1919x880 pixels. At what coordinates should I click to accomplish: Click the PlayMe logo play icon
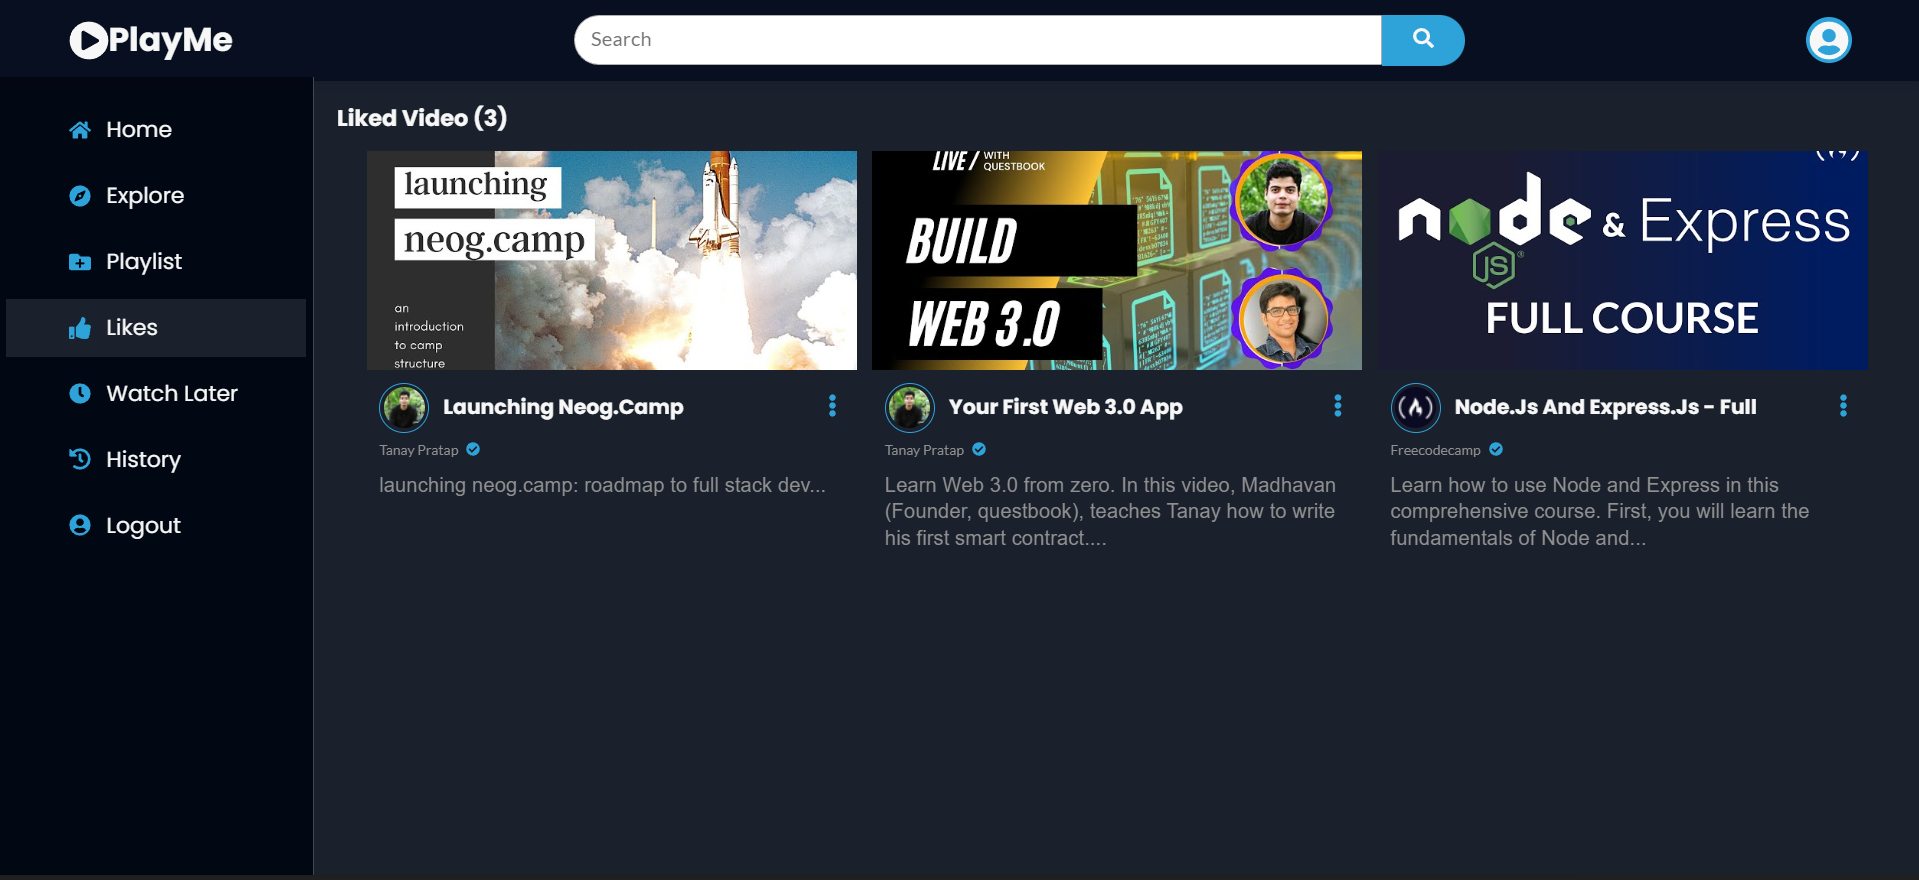click(88, 40)
